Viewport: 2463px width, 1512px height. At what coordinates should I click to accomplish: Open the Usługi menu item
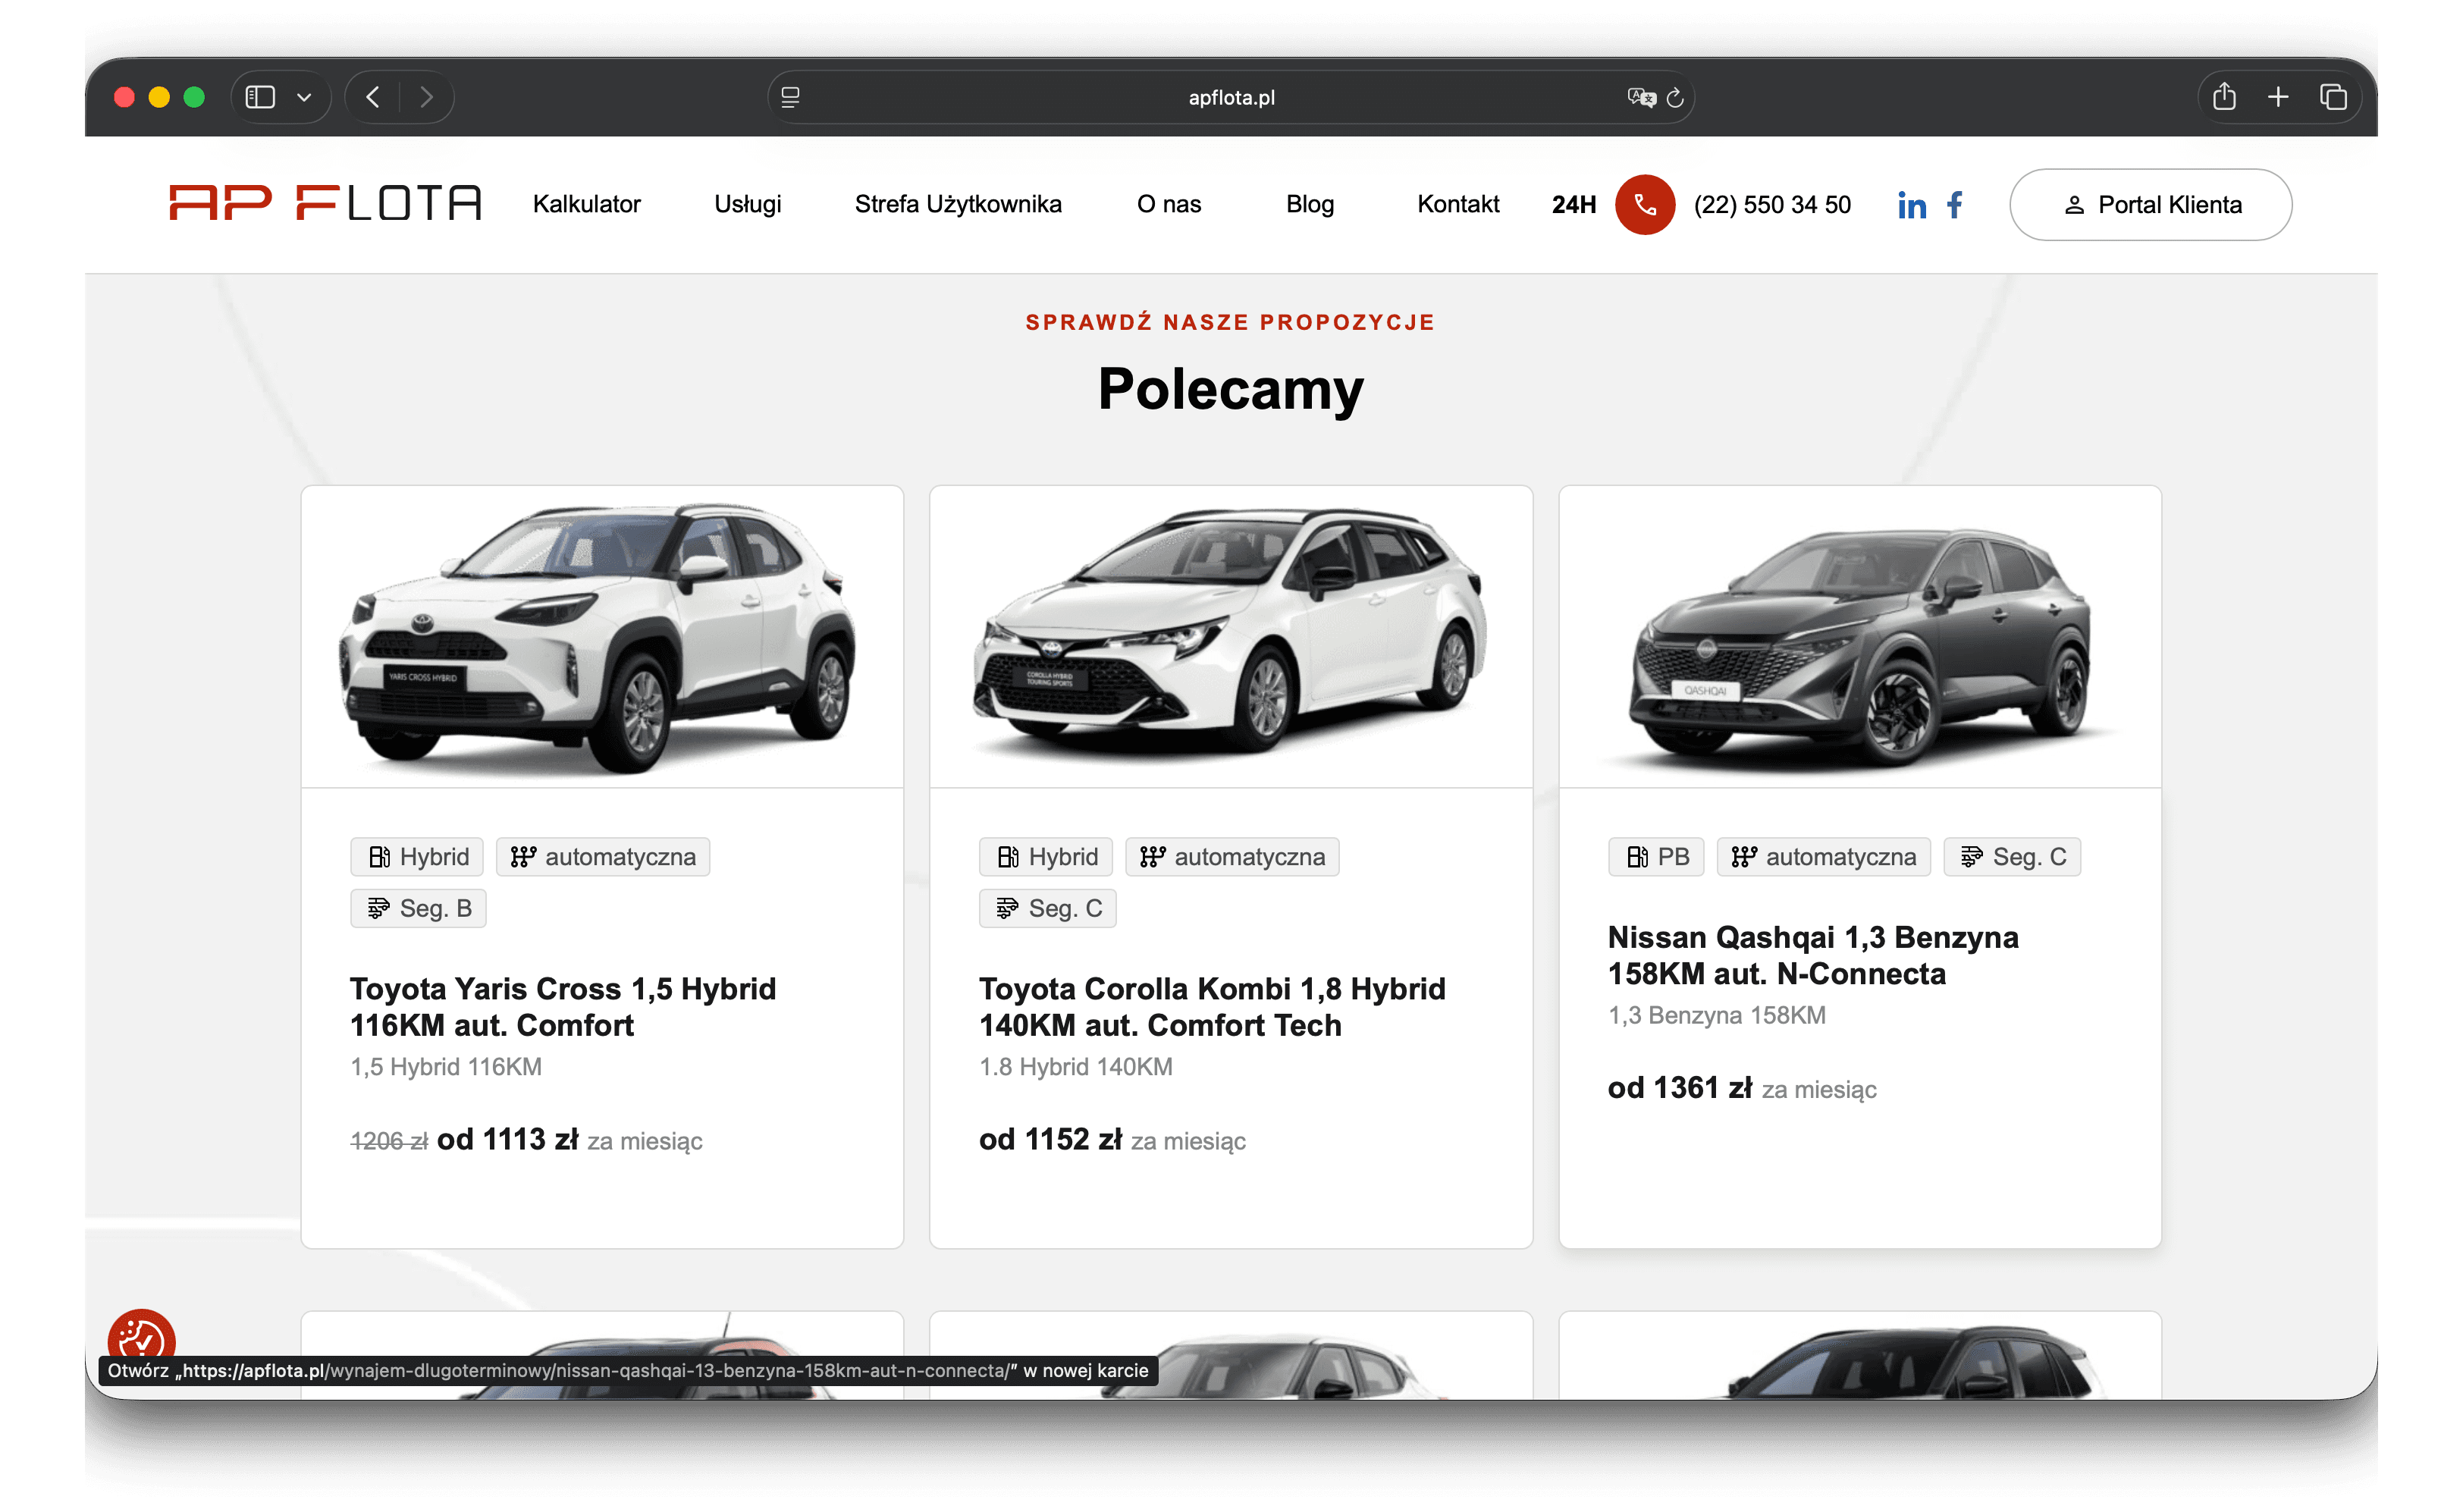click(747, 204)
